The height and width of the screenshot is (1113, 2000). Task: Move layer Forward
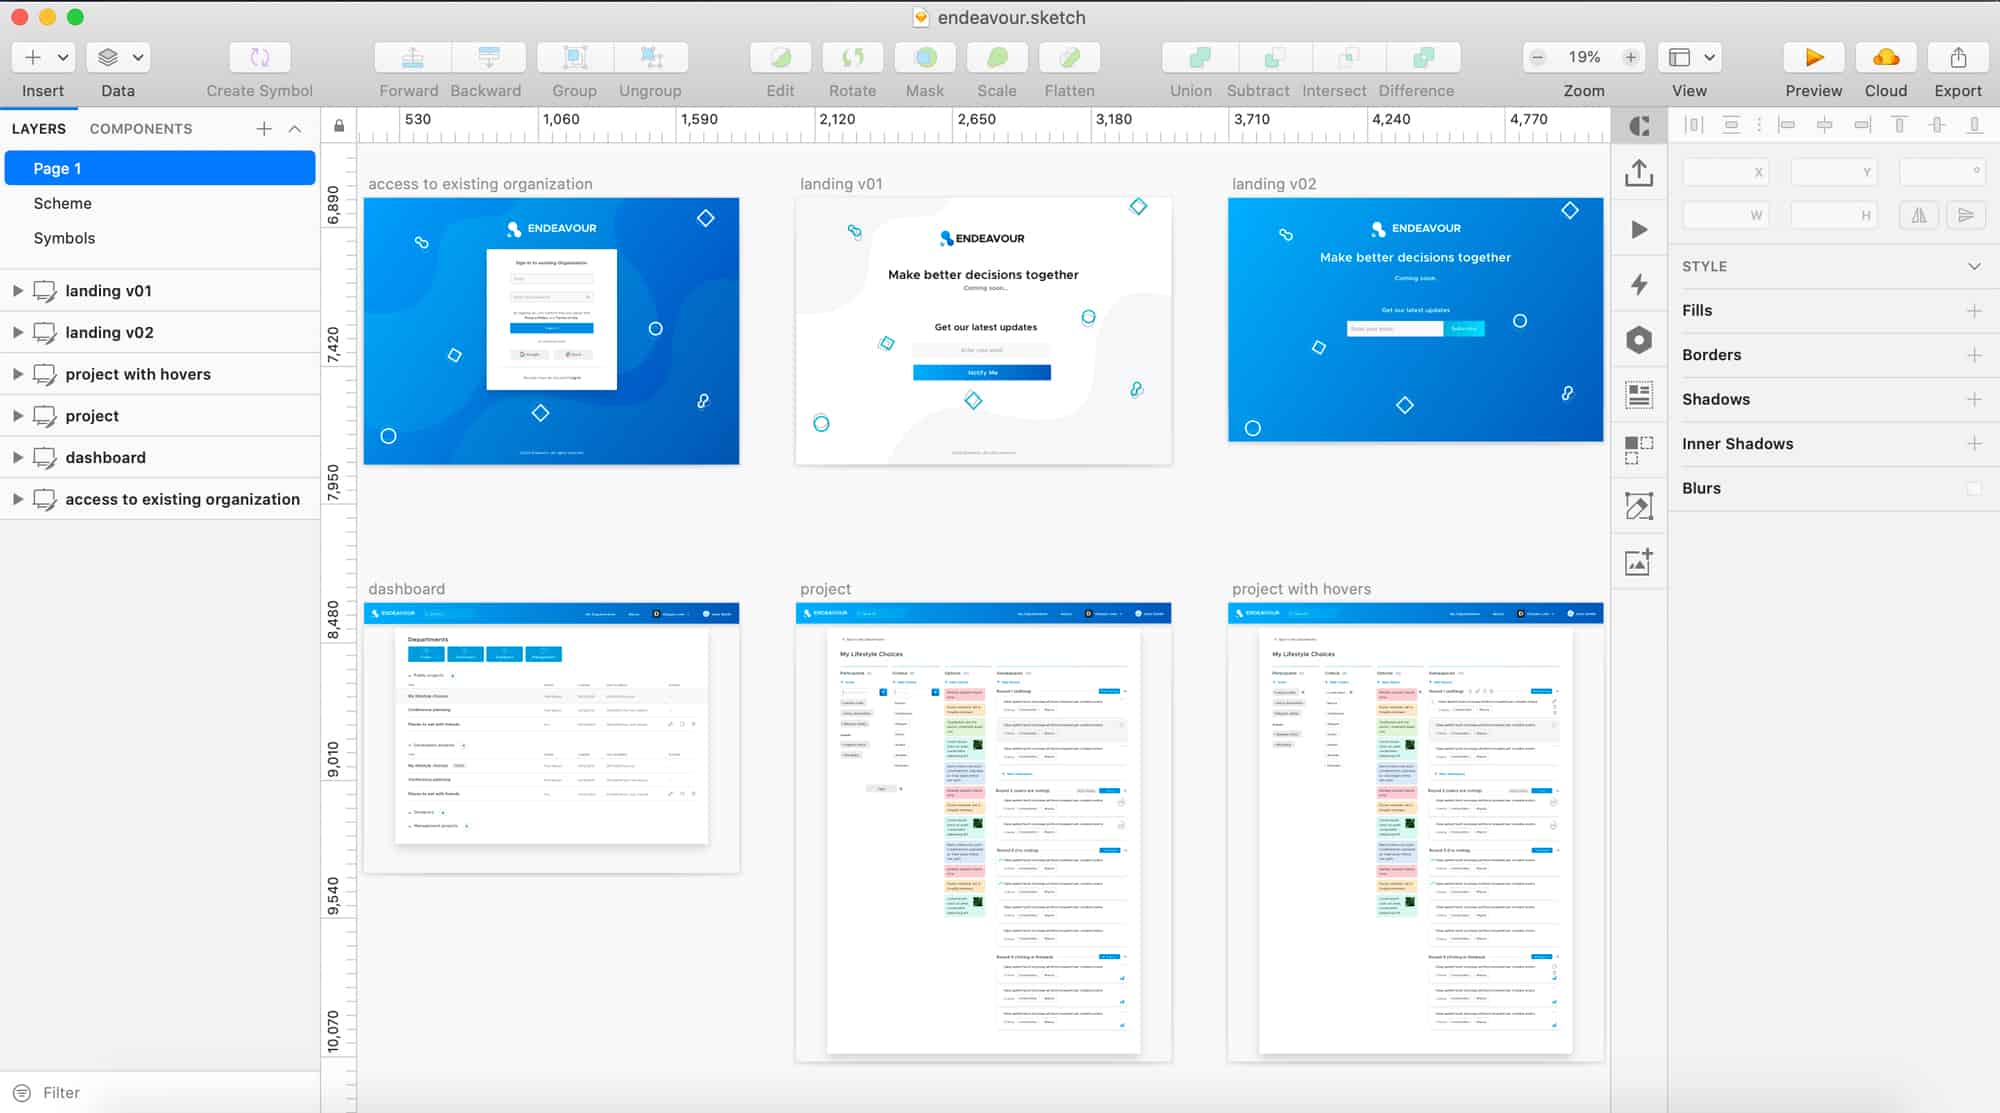click(412, 57)
